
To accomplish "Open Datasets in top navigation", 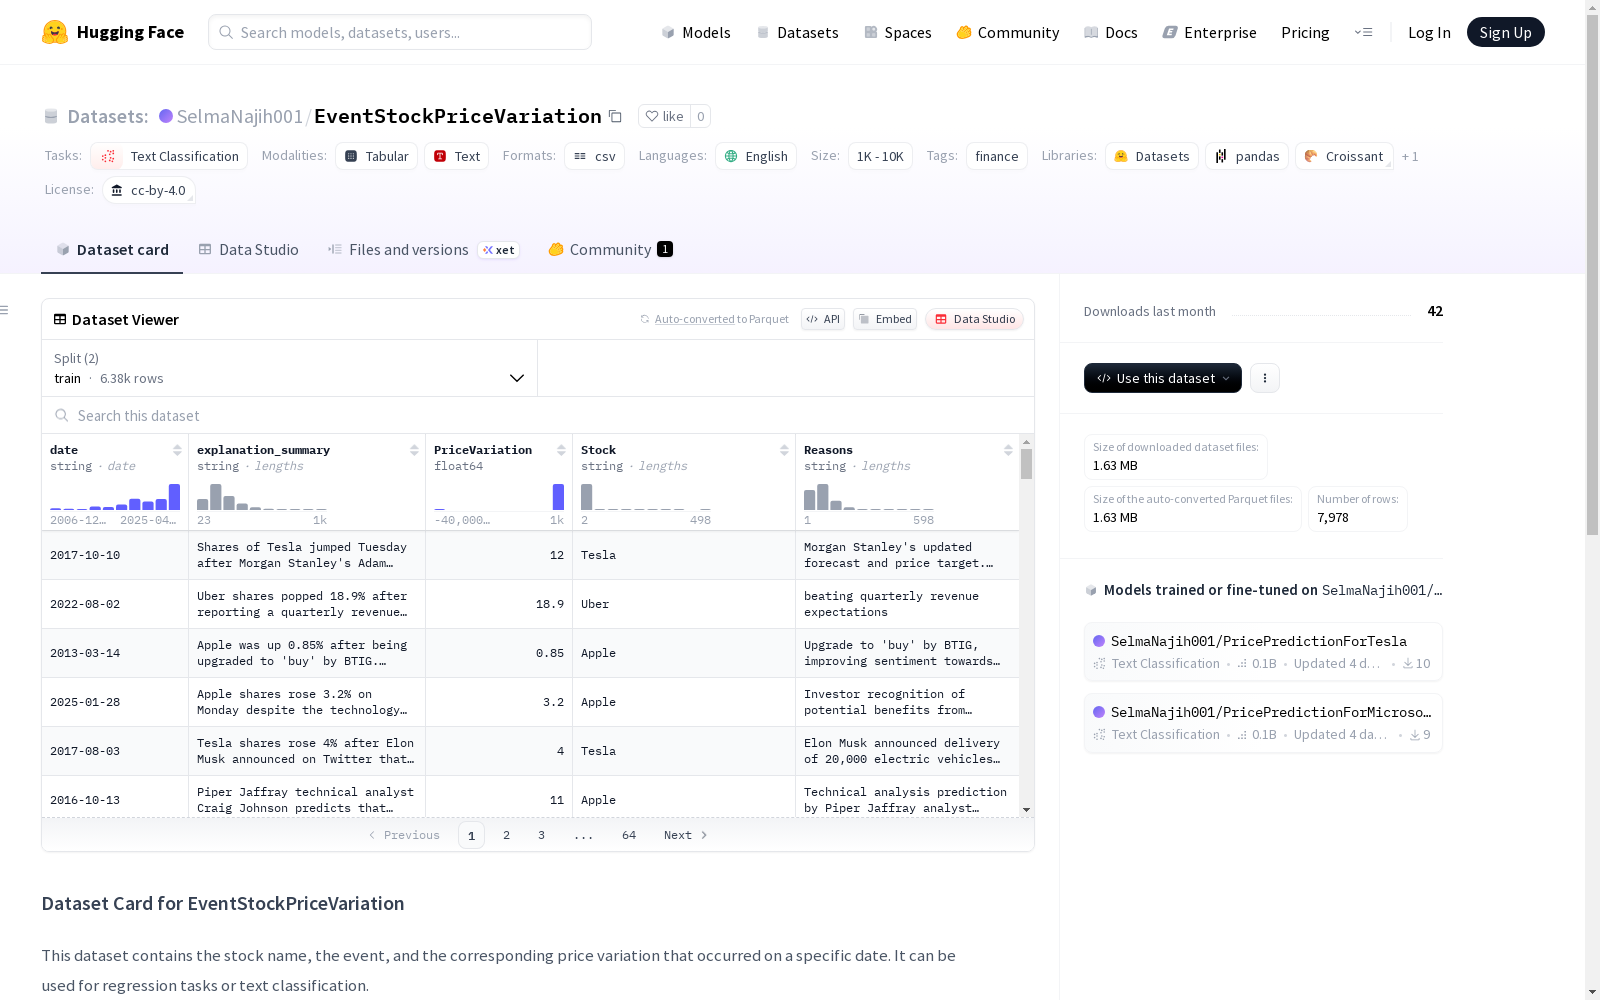I will pyautogui.click(x=797, y=32).
